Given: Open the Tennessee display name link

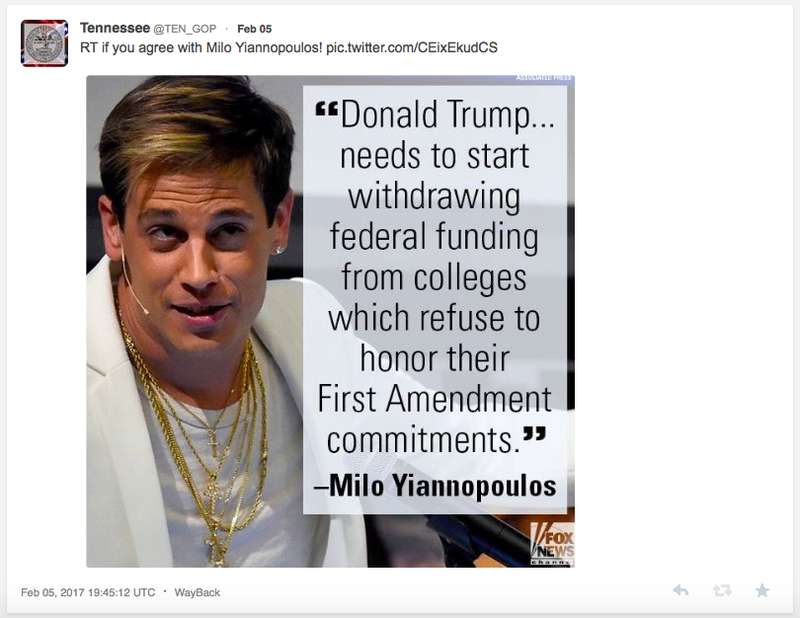Looking at the screenshot, I should 115,28.
